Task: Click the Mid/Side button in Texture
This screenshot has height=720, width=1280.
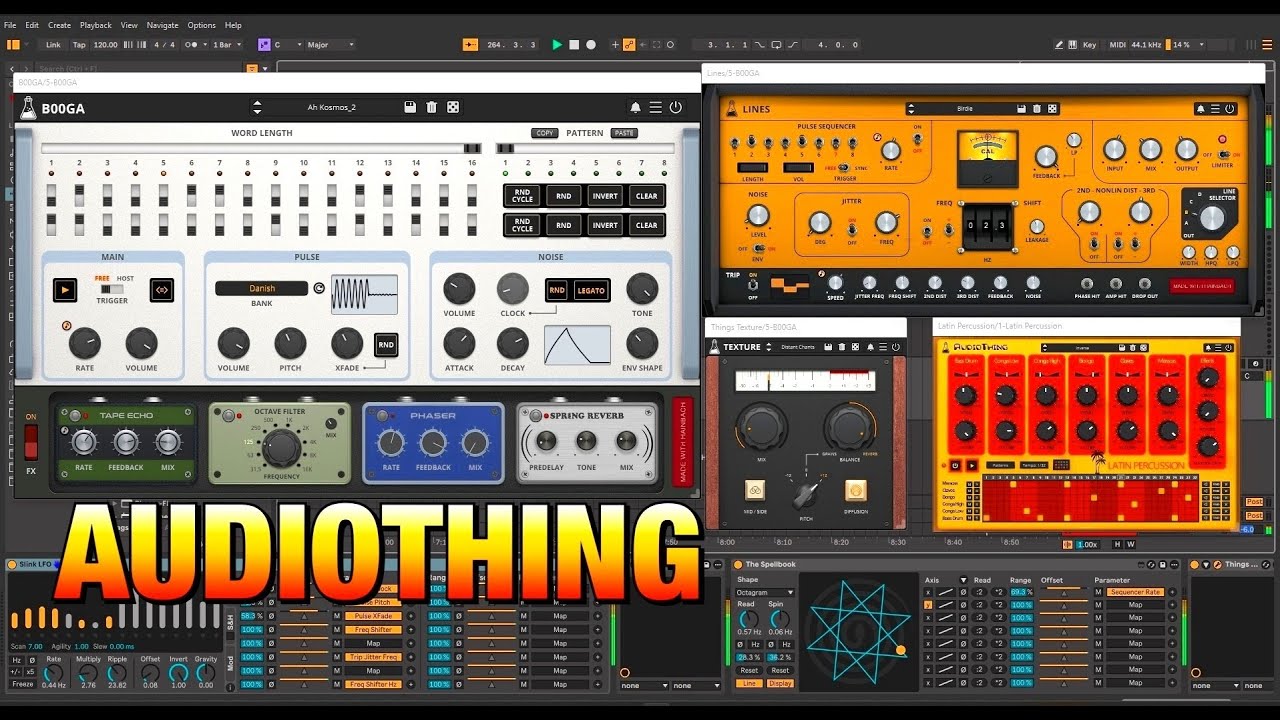Action: (x=755, y=489)
